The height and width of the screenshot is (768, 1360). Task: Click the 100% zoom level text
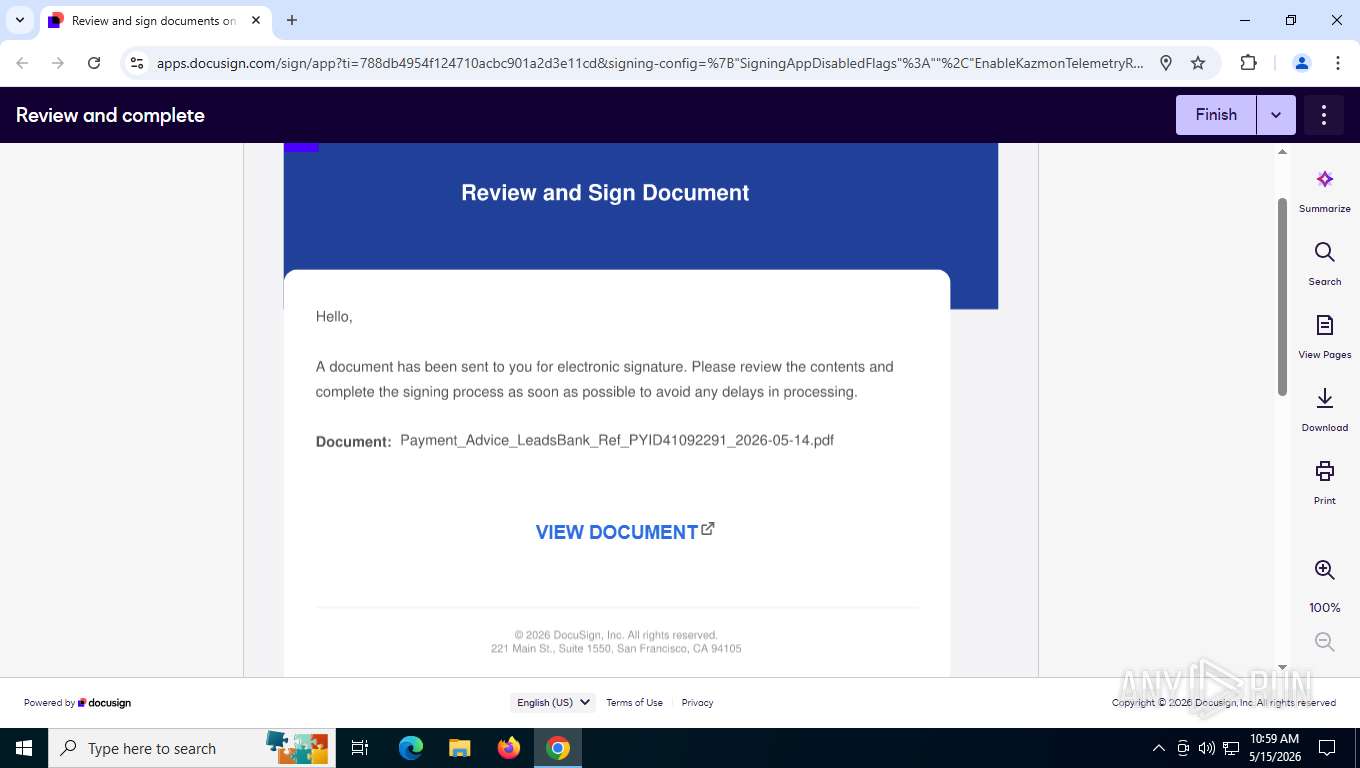coord(1325,607)
